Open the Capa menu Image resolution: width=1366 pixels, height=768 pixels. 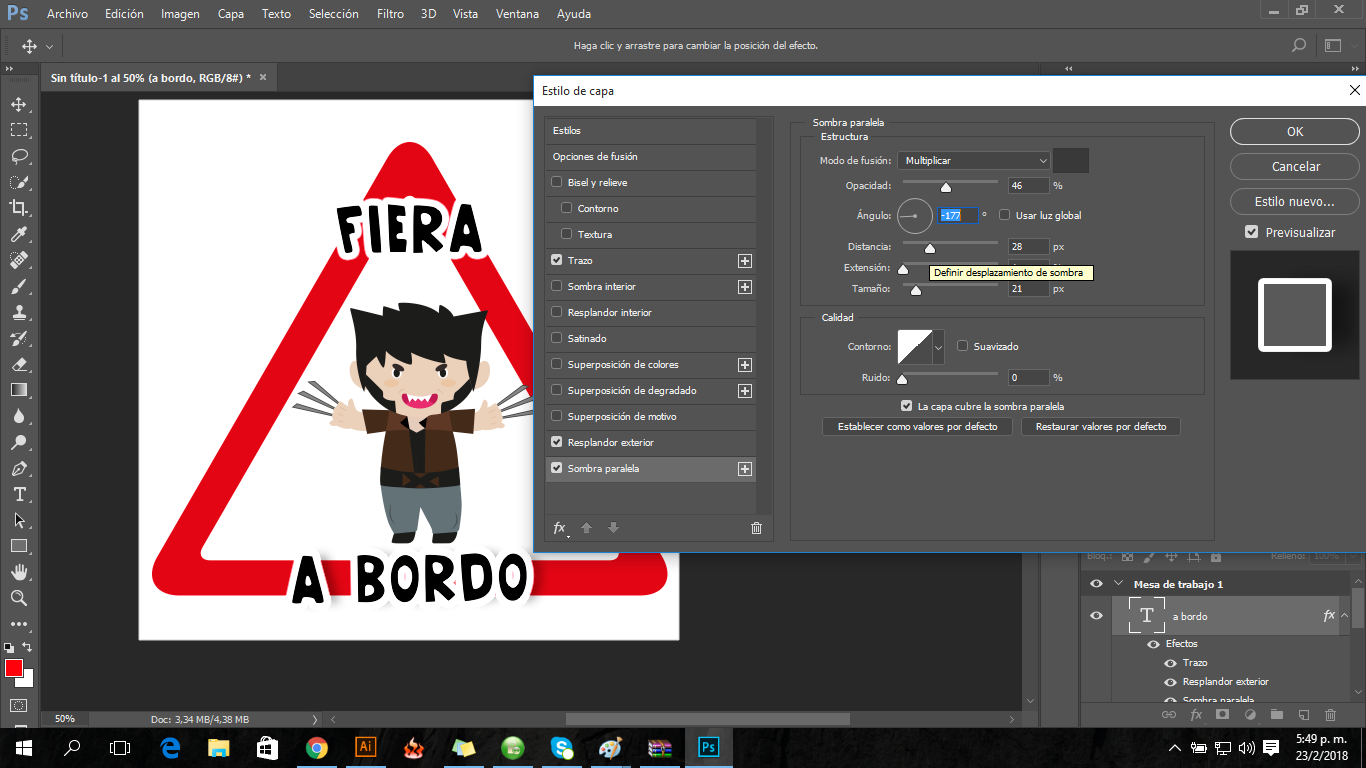(x=231, y=14)
